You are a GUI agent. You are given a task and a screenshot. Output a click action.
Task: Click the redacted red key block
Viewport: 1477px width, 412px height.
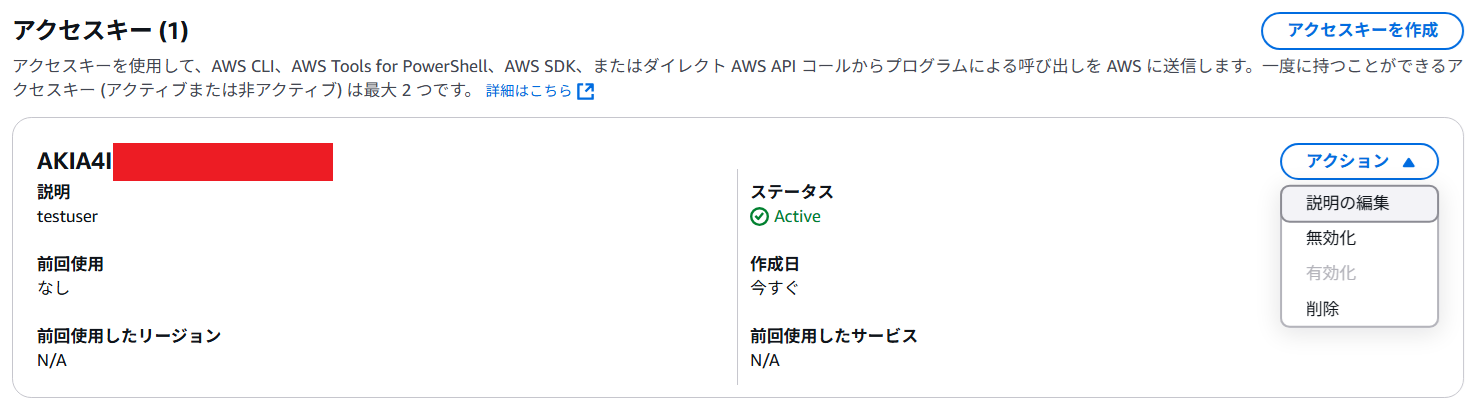pyautogui.click(x=222, y=162)
